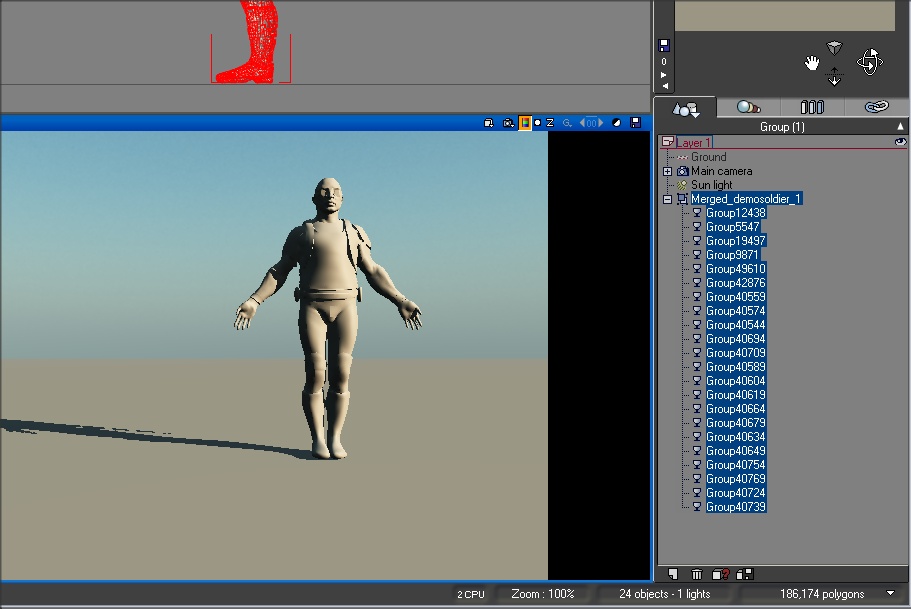This screenshot has height=609, width=911.
Task: Select Group40589 in the list
Action: 736,367
